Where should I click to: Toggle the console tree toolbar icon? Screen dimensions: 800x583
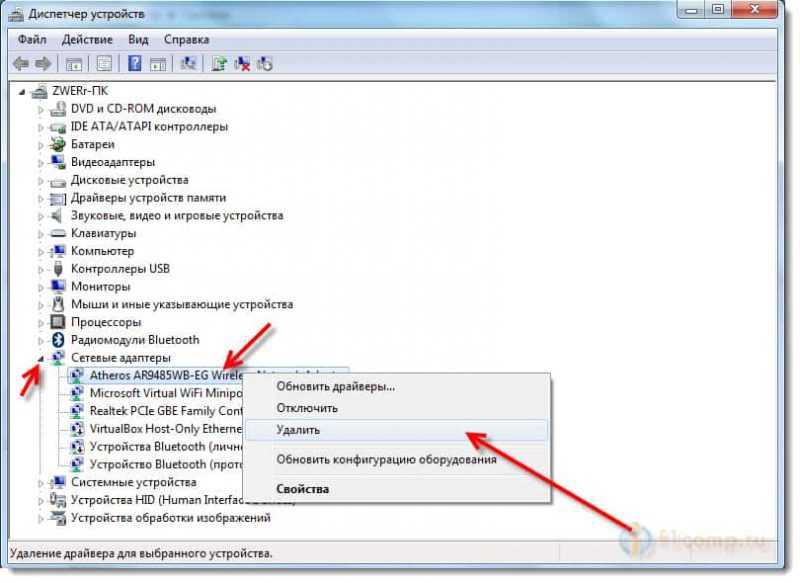click(73, 64)
